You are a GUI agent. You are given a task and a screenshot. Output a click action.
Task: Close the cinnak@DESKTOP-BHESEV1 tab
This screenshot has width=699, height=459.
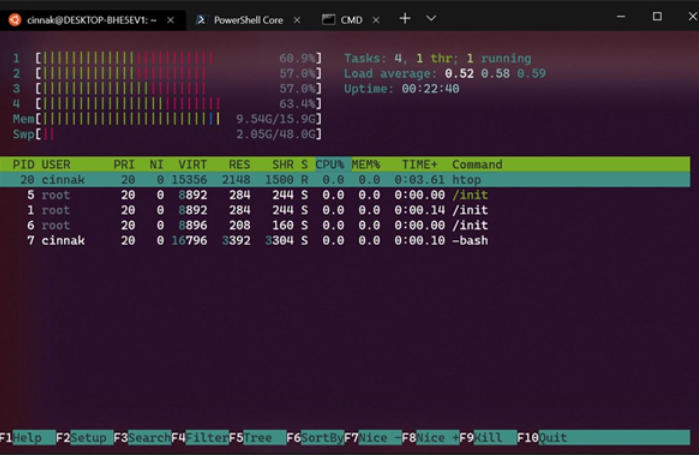[x=170, y=20]
